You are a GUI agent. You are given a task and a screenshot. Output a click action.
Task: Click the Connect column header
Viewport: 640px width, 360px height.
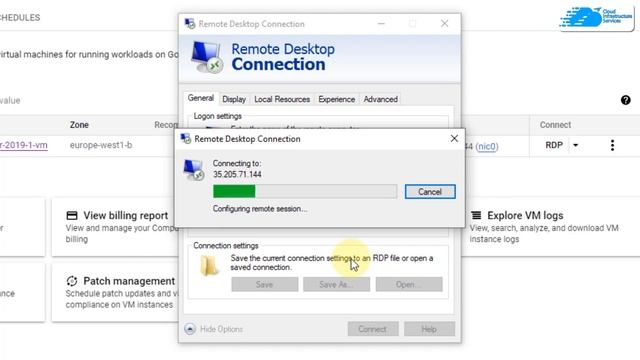coord(555,125)
